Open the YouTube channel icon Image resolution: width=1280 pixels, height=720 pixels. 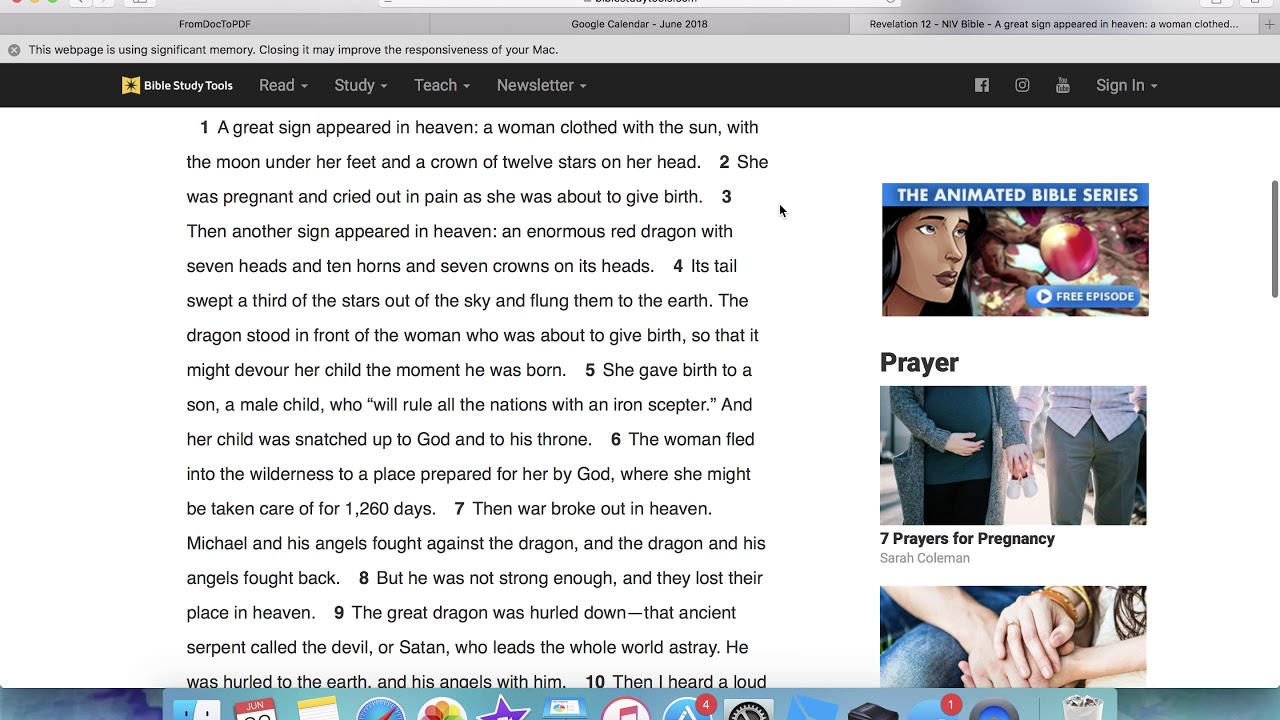[1063, 85]
